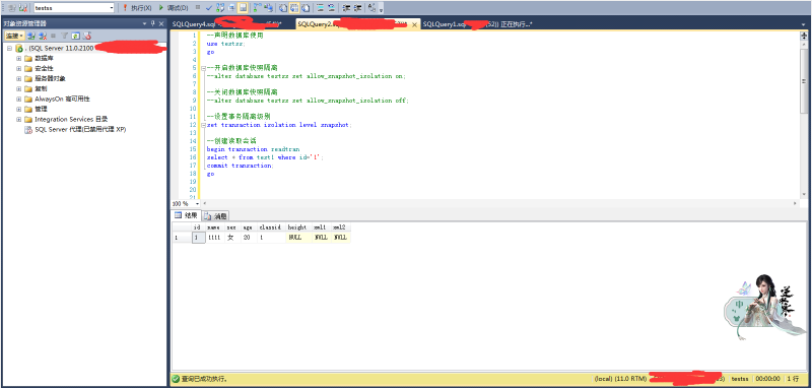The image size is (812, 388).
Task: Select the highlighted Results to Grid icon
Action: point(294,8)
